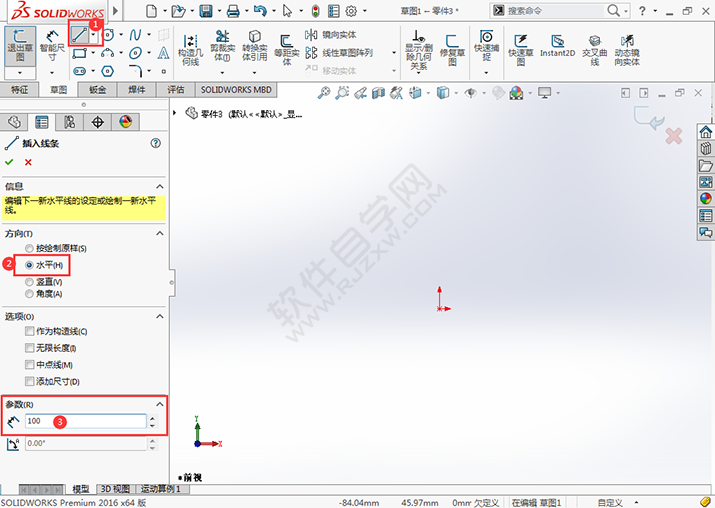The width and height of the screenshot is (715, 508).
Task: Cancel Insert Line with red X
Action: [x=28, y=162]
